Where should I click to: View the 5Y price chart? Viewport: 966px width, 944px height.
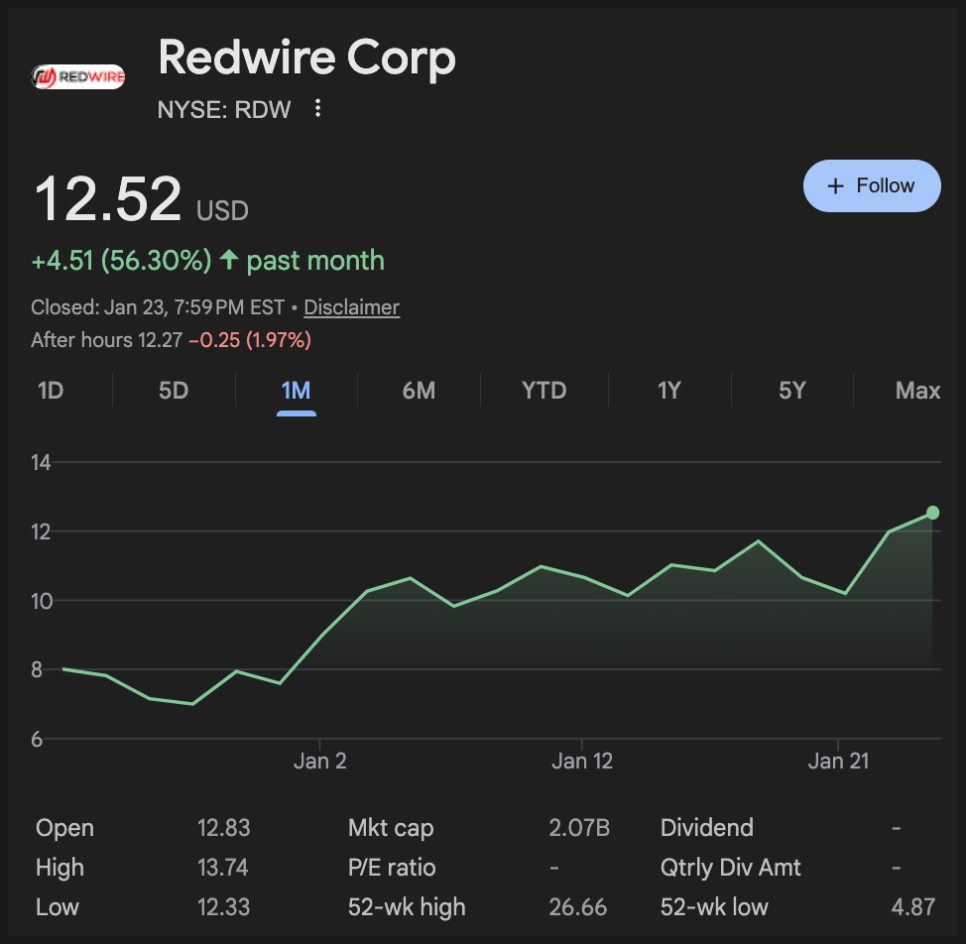coord(792,391)
